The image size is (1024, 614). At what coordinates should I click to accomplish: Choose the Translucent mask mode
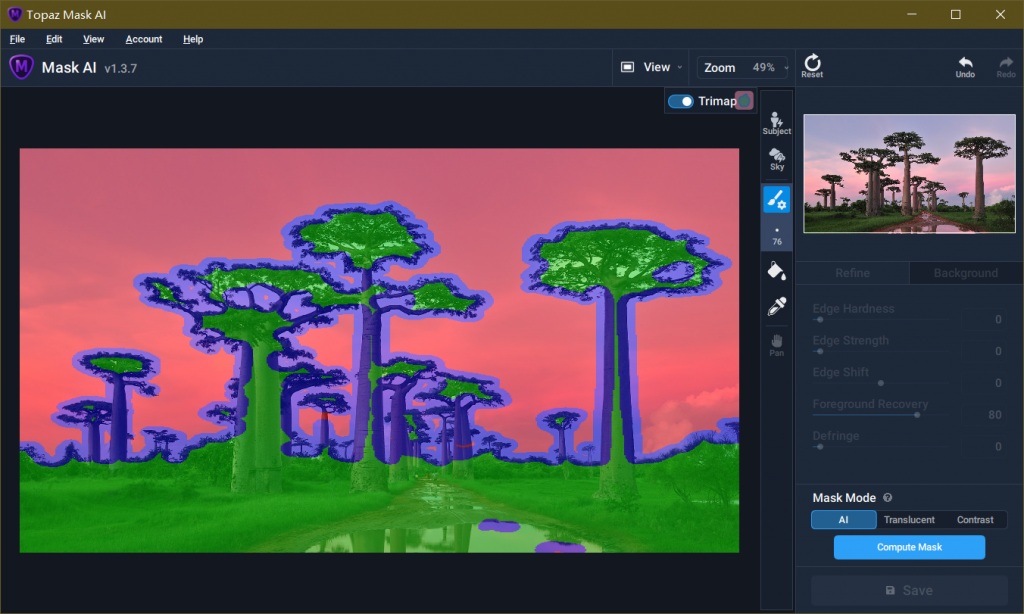(x=909, y=520)
